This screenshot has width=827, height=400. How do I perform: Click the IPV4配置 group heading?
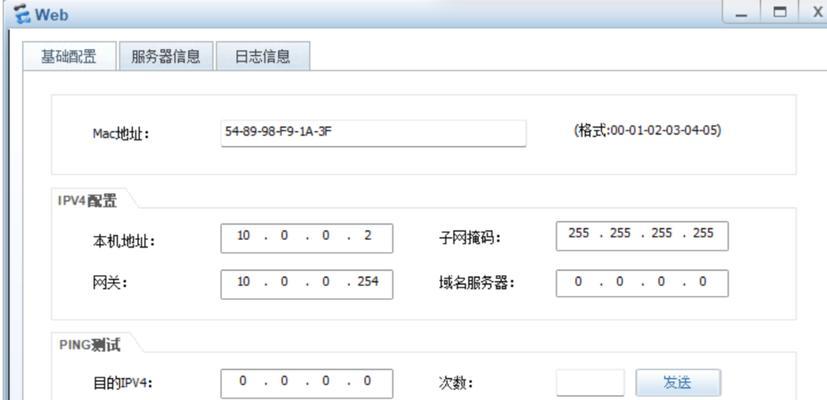[88, 201]
